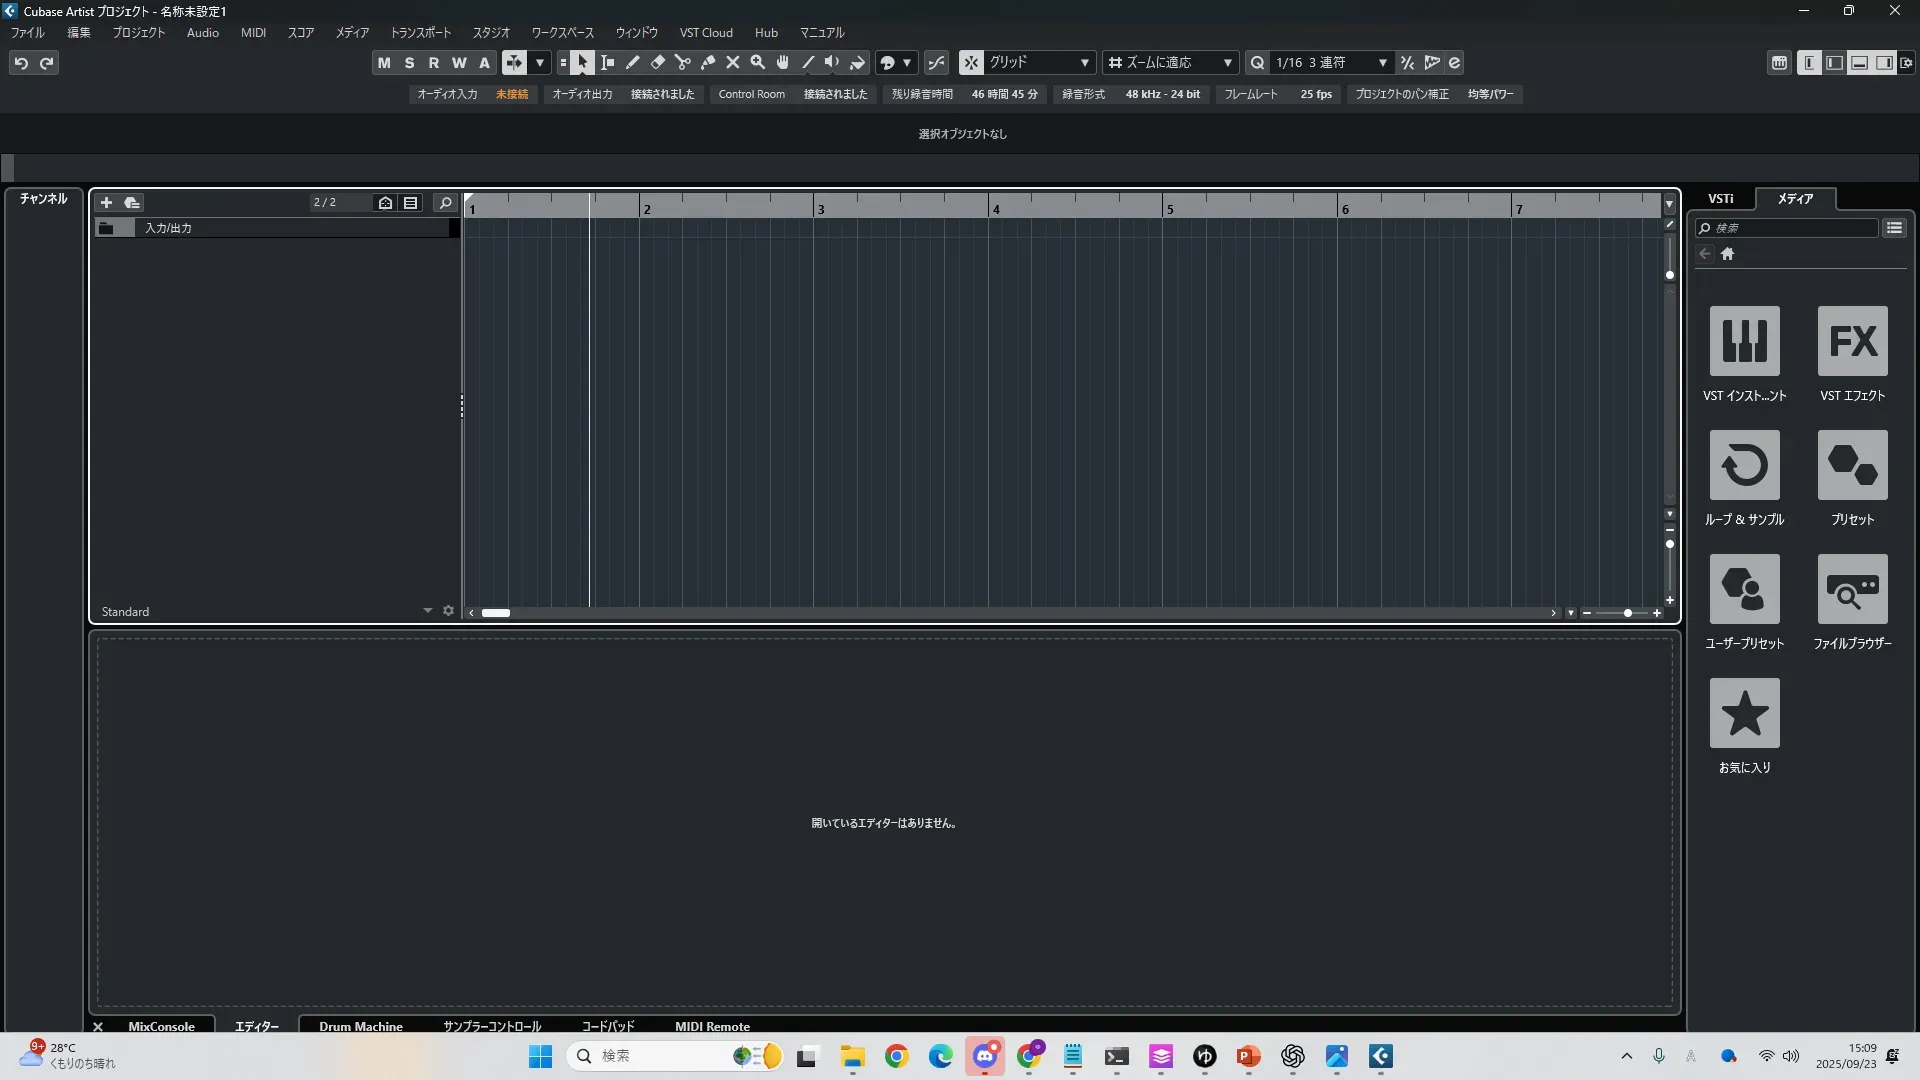Open the グリッド snap type dropdown

point(1039,63)
